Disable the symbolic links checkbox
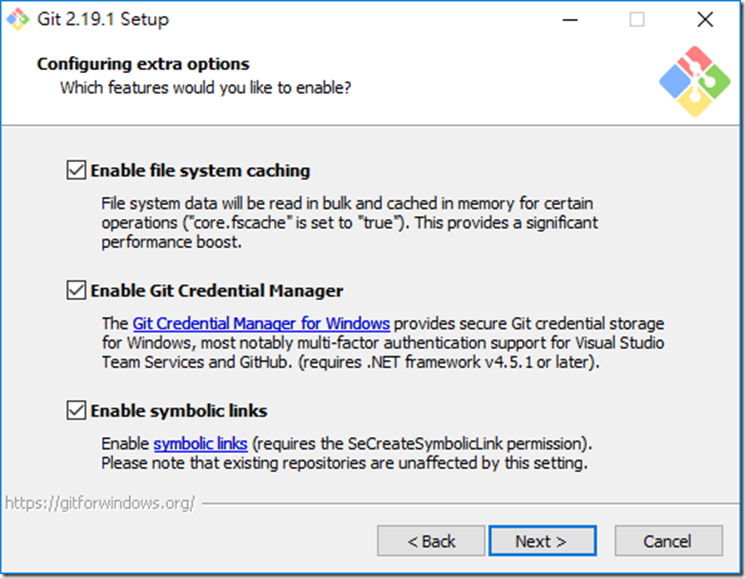The height and width of the screenshot is (578, 745). (x=76, y=410)
